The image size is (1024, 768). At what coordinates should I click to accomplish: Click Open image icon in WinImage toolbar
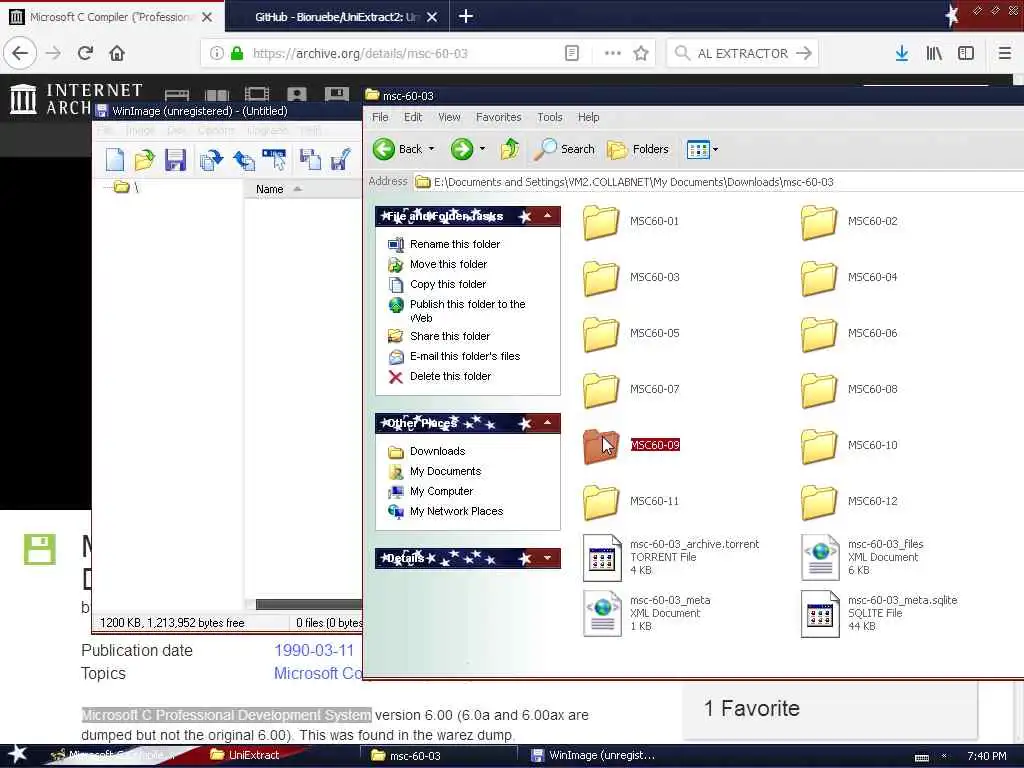(x=144, y=159)
